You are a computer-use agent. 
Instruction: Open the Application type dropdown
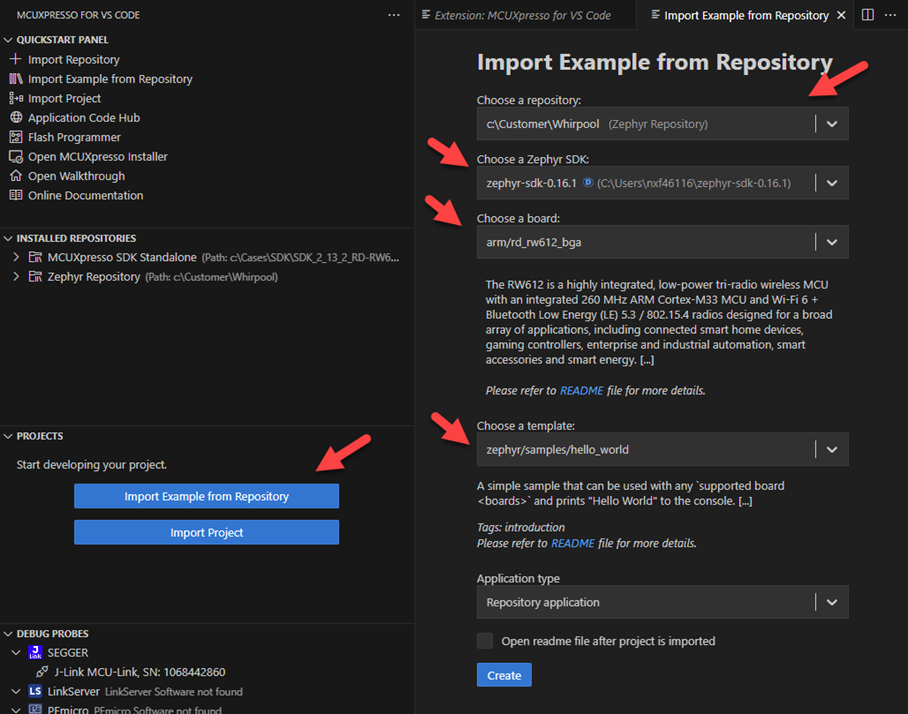click(831, 602)
